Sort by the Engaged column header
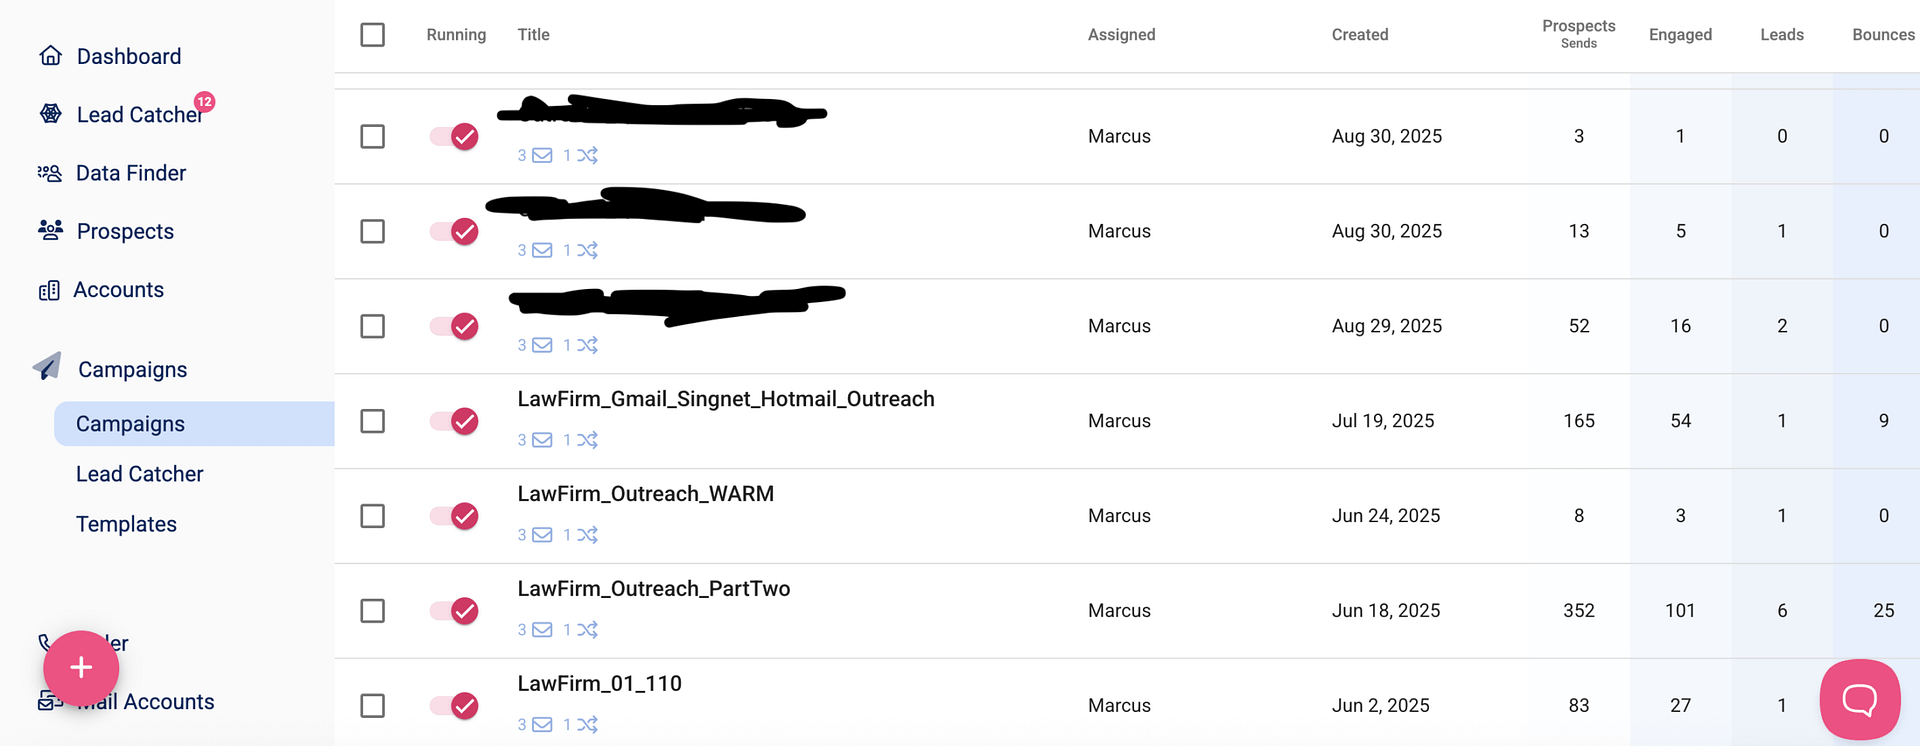This screenshot has height=746, width=1920. (x=1680, y=35)
